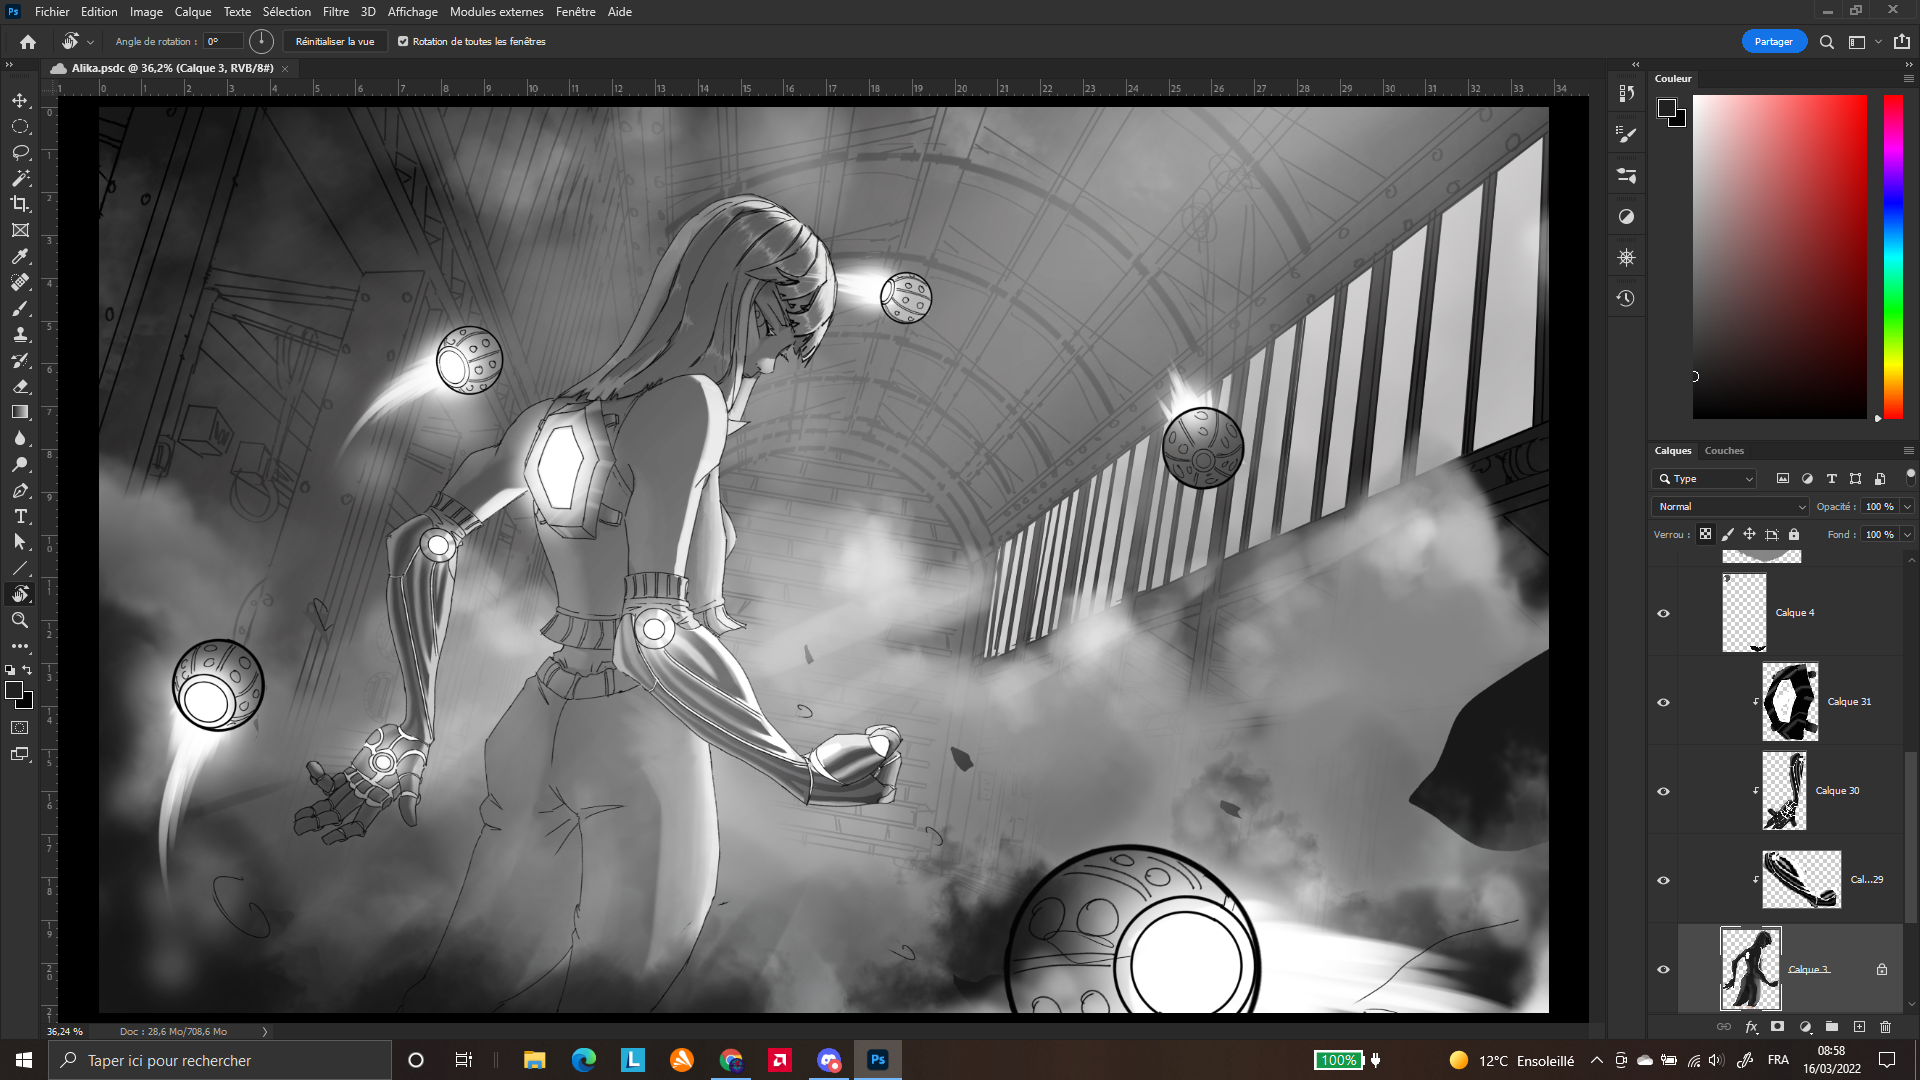Select the Lasso tool

20,152
